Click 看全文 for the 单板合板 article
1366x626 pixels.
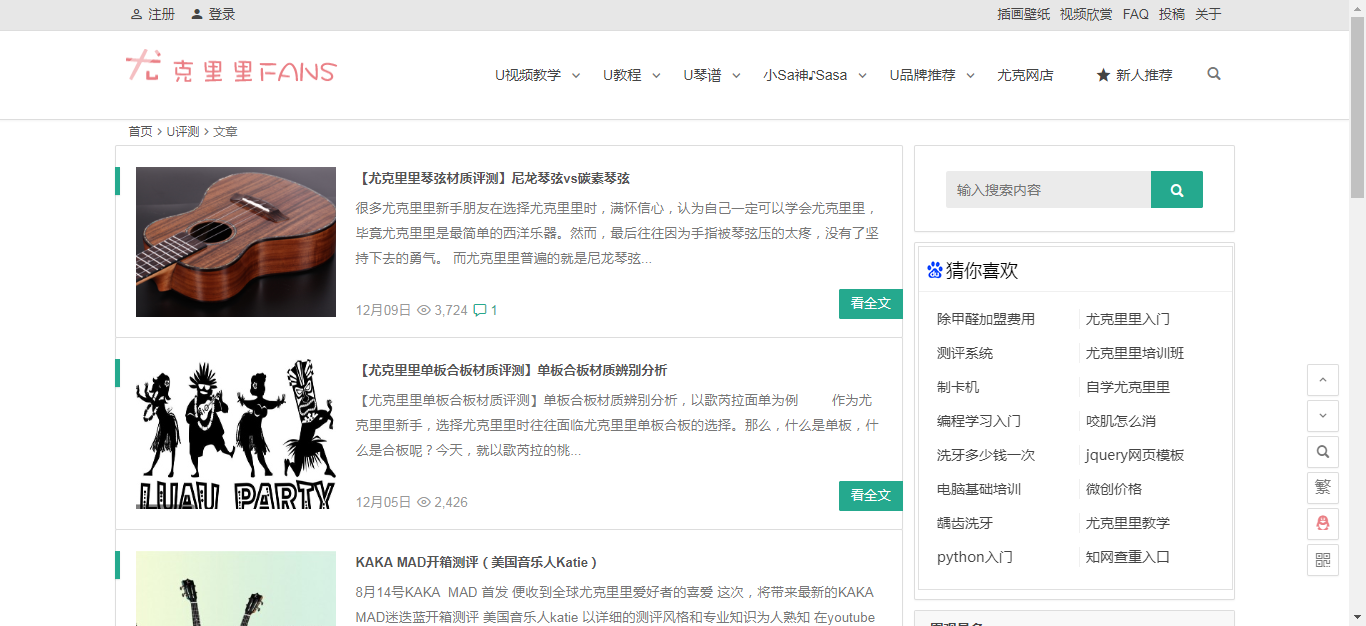(871, 495)
